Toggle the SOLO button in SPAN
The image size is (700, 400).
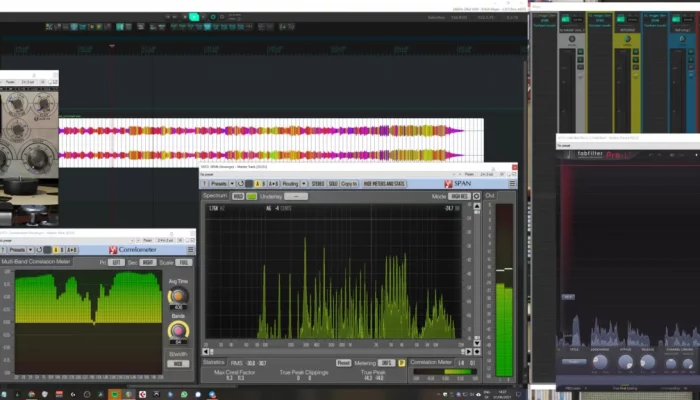coord(333,183)
